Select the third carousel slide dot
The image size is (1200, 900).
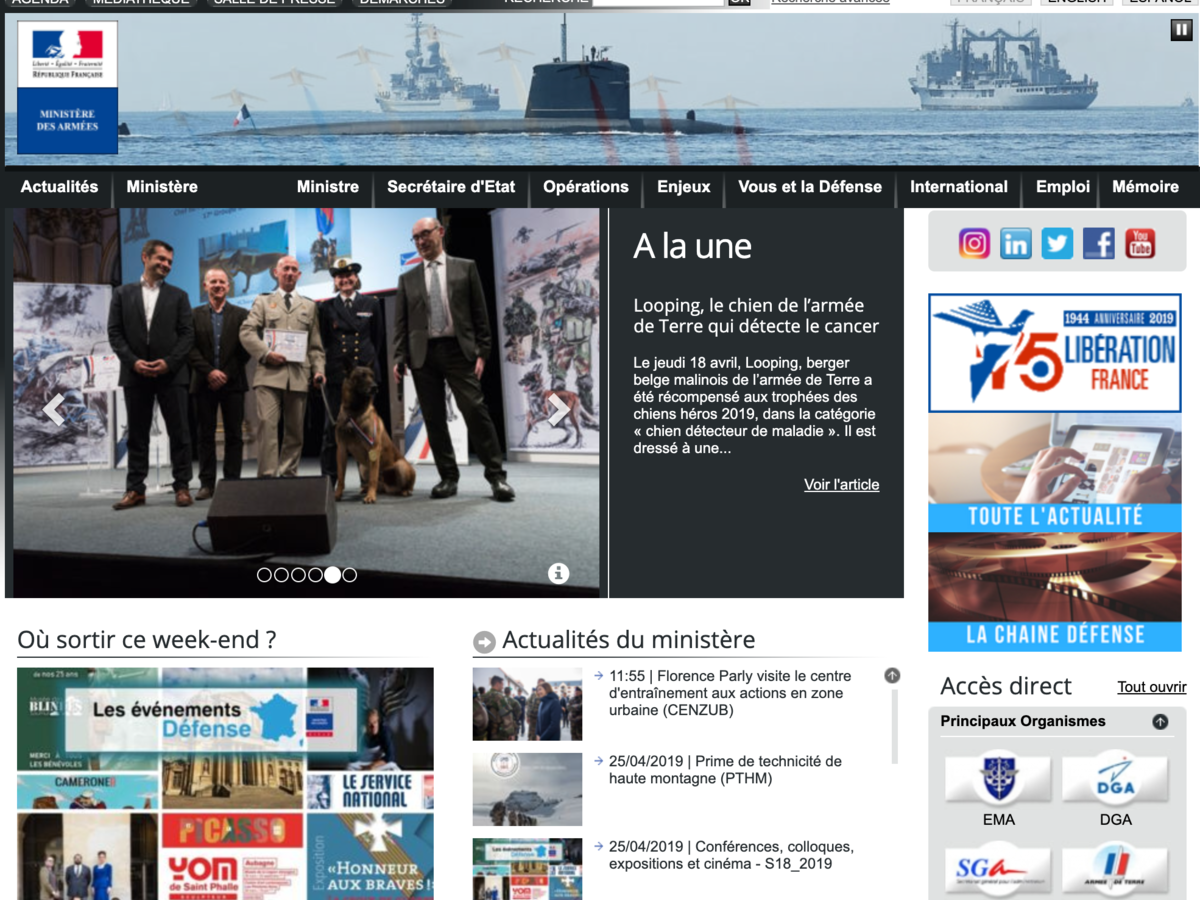point(298,575)
